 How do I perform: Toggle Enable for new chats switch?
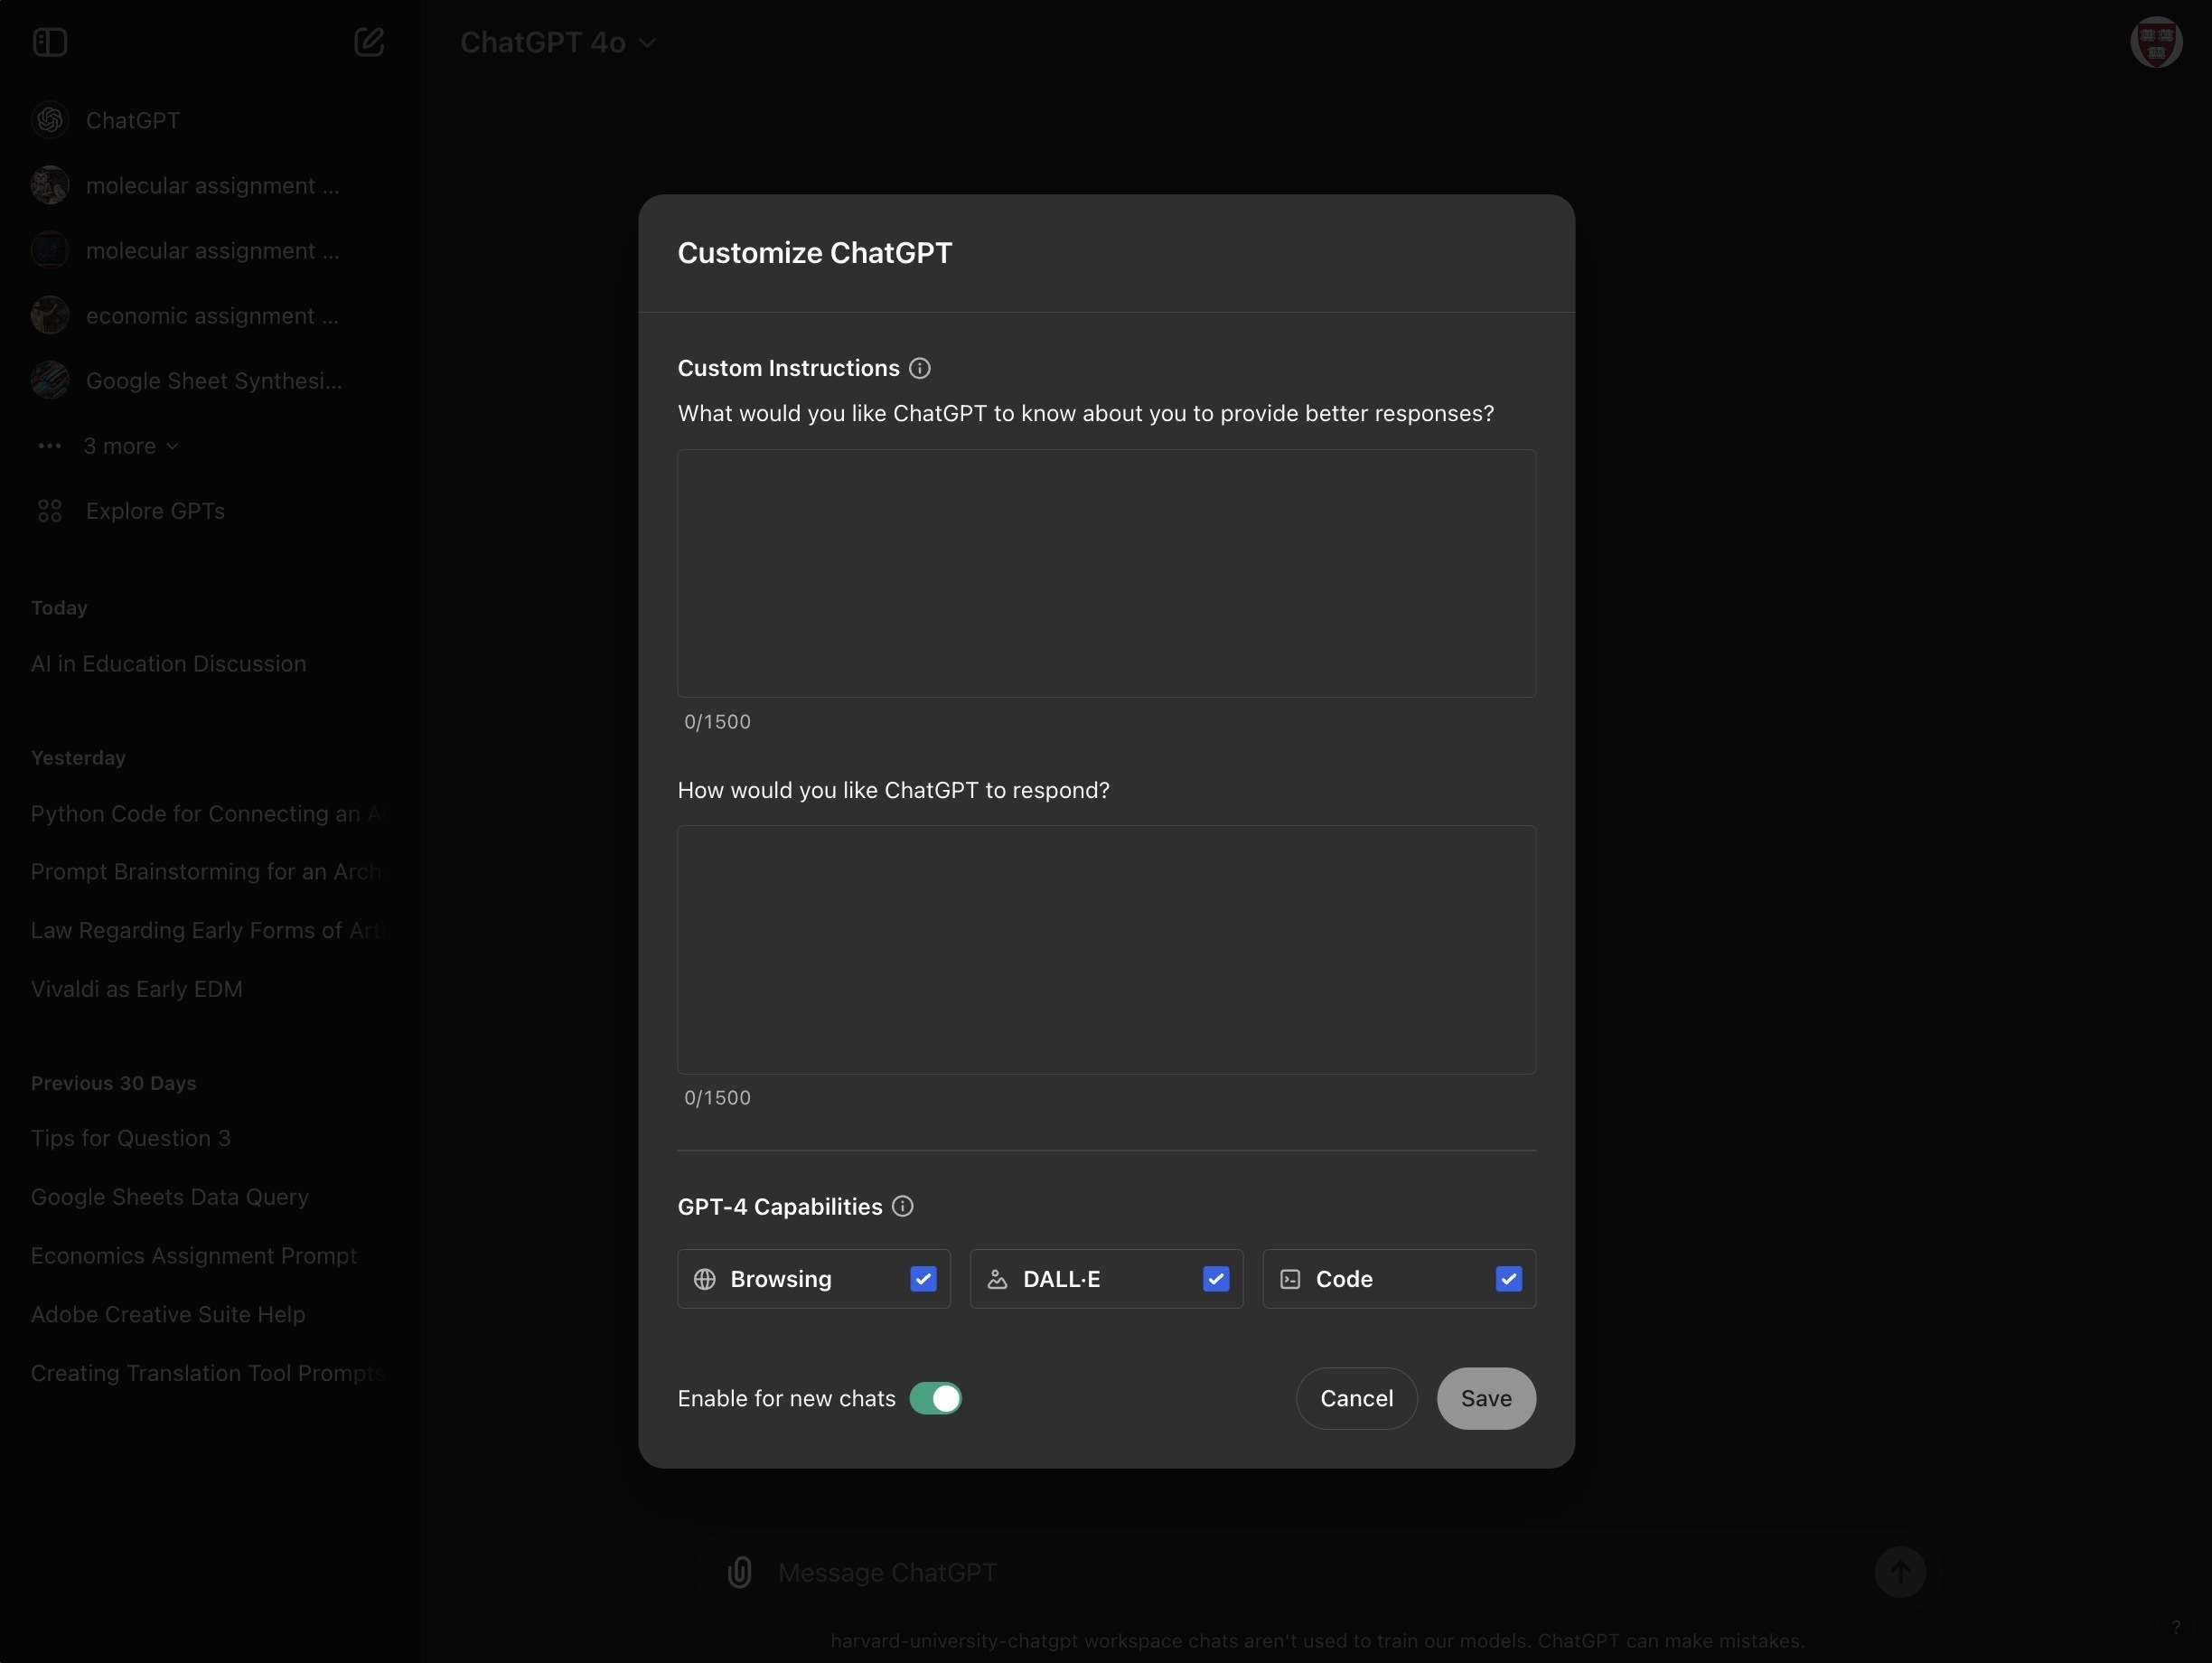point(935,1398)
